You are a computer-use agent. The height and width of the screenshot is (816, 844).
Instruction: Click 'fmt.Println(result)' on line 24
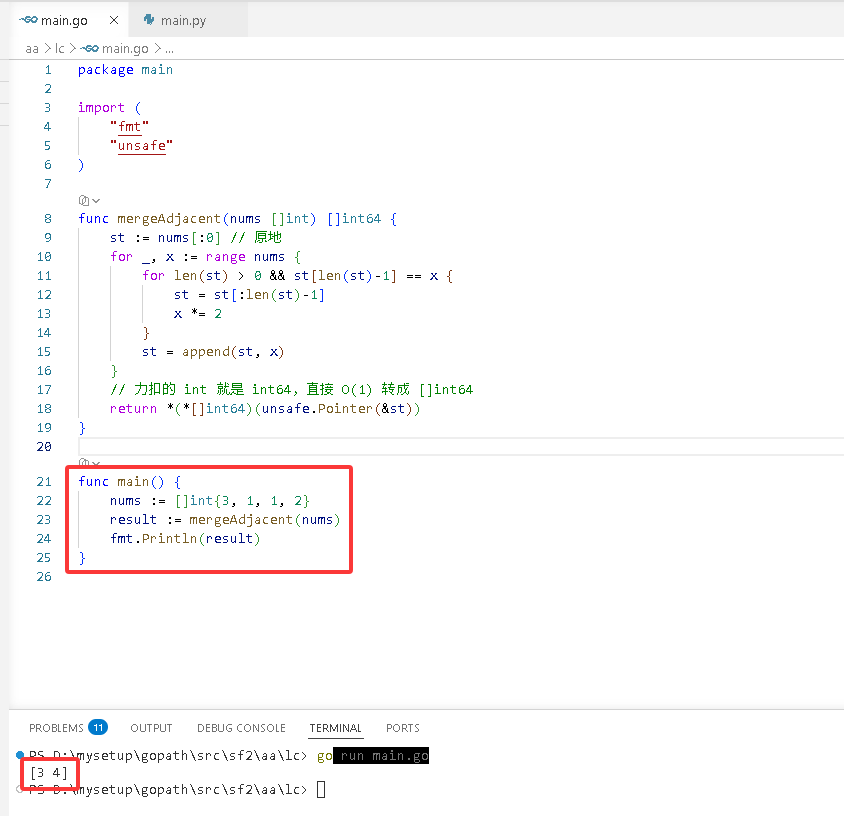185,538
